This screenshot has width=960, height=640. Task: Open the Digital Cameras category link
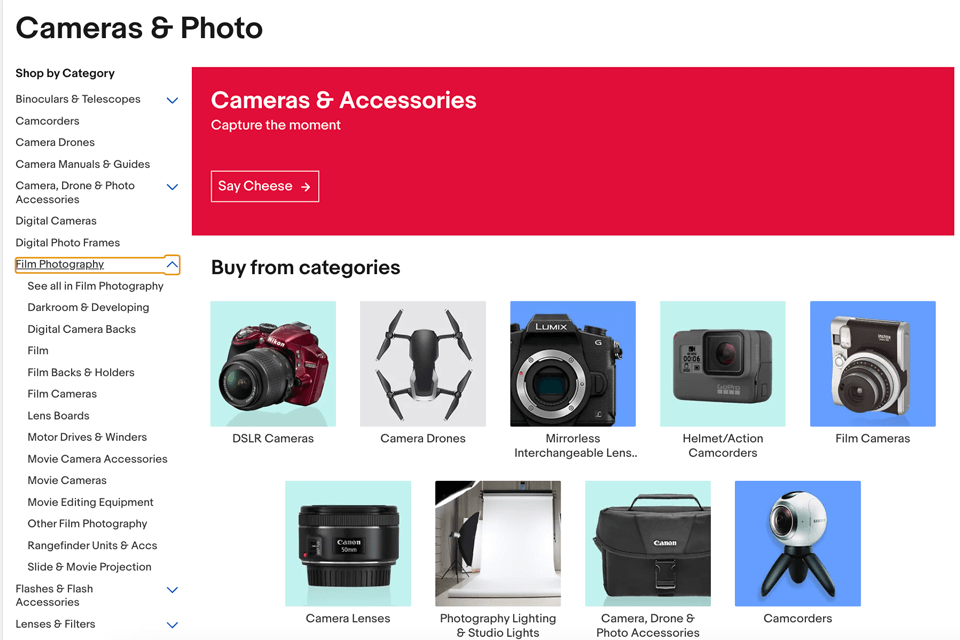click(x=56, y=220)
